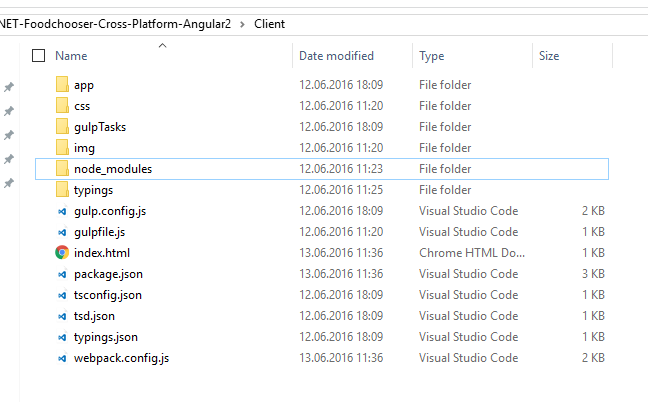Select the index.html file name
The width and height of the screenshot is (648, 402).
(x=102, y=253)
